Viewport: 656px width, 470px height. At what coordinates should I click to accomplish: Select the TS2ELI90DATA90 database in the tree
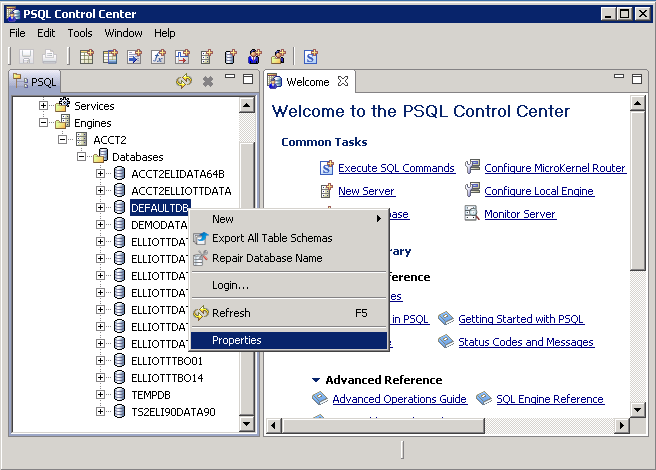click(x=173, y=412)
